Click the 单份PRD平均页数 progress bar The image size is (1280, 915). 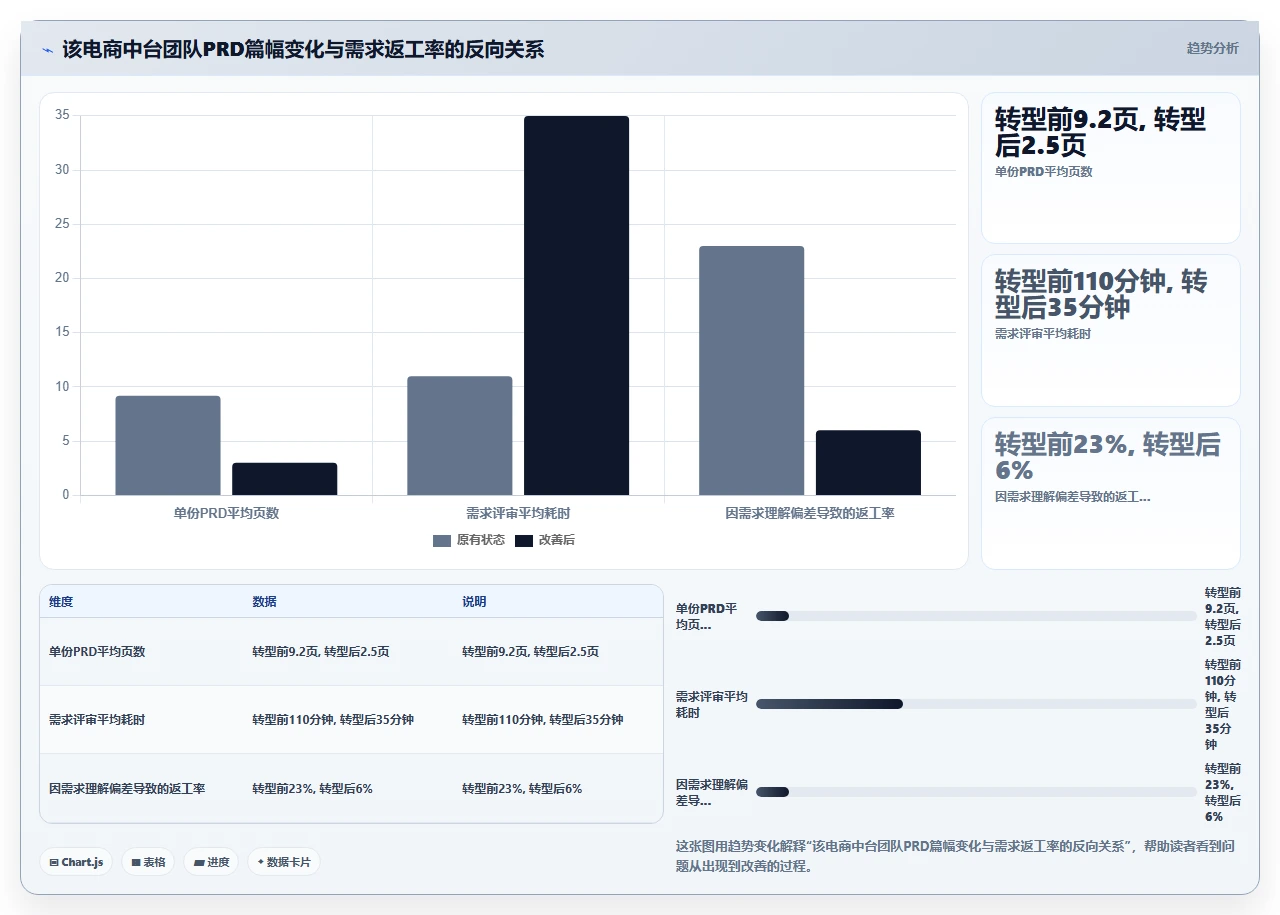(x=976, y=616)
